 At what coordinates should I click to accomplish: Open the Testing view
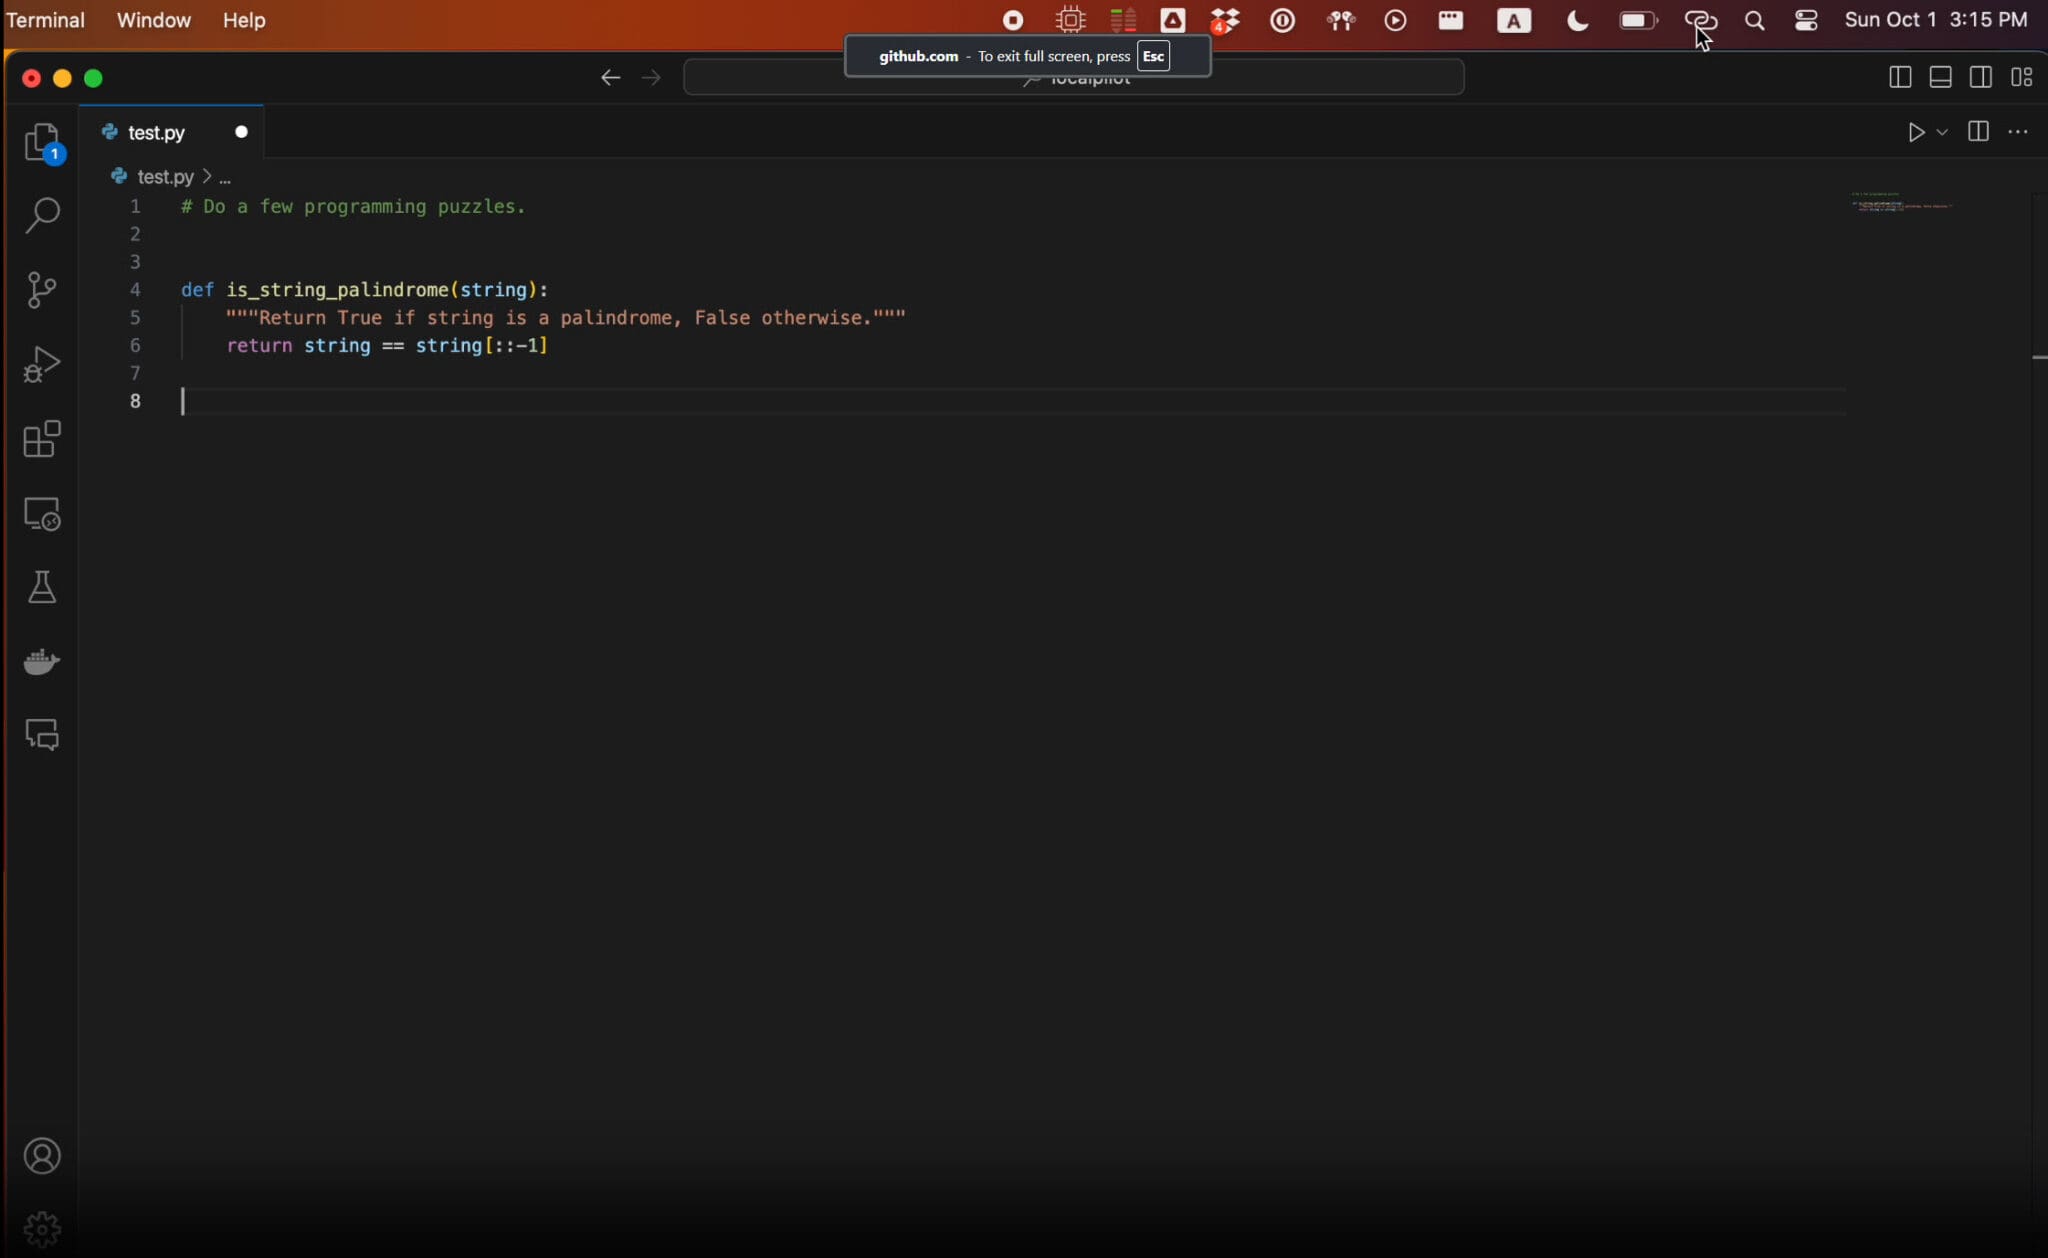(x=42, y=587)
